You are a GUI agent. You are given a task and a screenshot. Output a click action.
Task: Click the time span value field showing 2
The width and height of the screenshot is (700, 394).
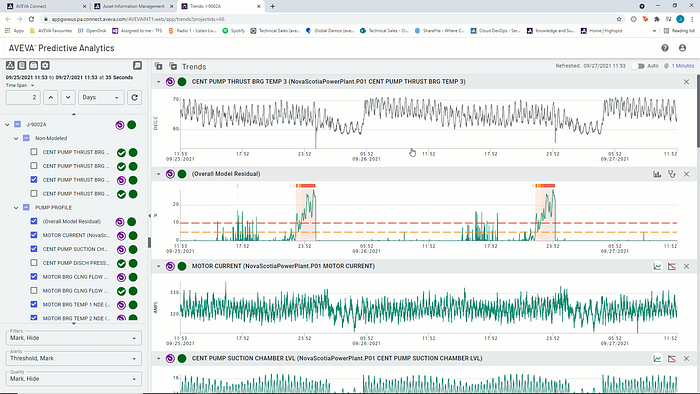coord(23,97)
